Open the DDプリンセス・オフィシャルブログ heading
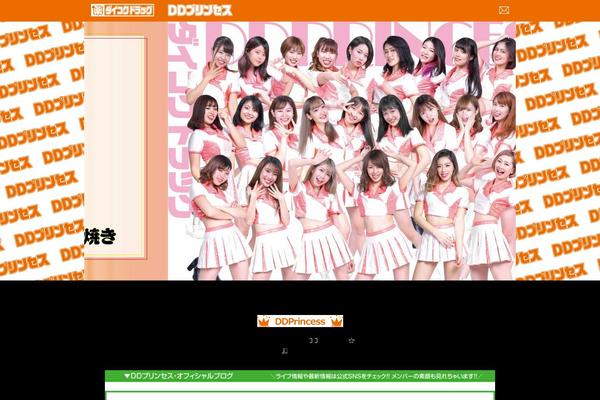 [x=178, y=376]
